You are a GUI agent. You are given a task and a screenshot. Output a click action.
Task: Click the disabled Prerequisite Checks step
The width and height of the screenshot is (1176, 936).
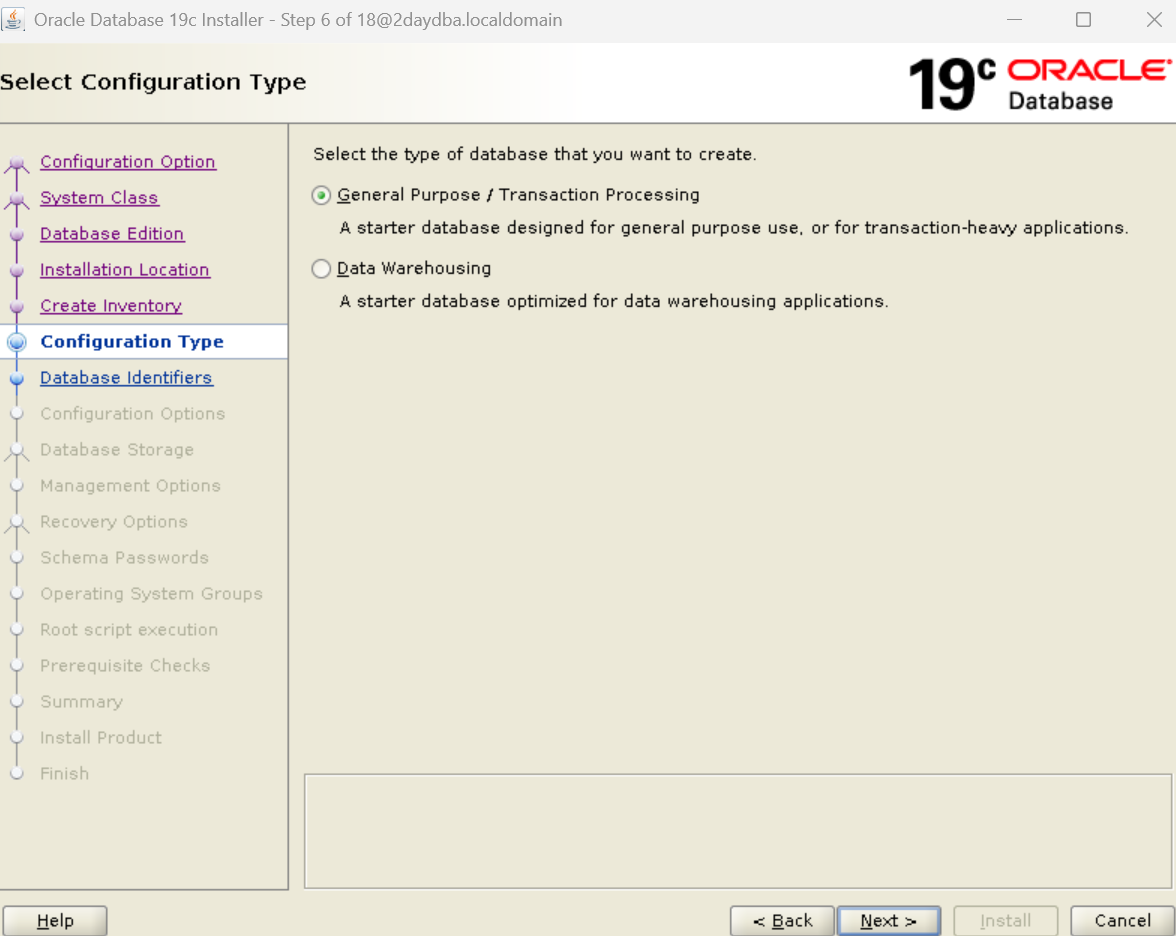(x=125, y=665)
